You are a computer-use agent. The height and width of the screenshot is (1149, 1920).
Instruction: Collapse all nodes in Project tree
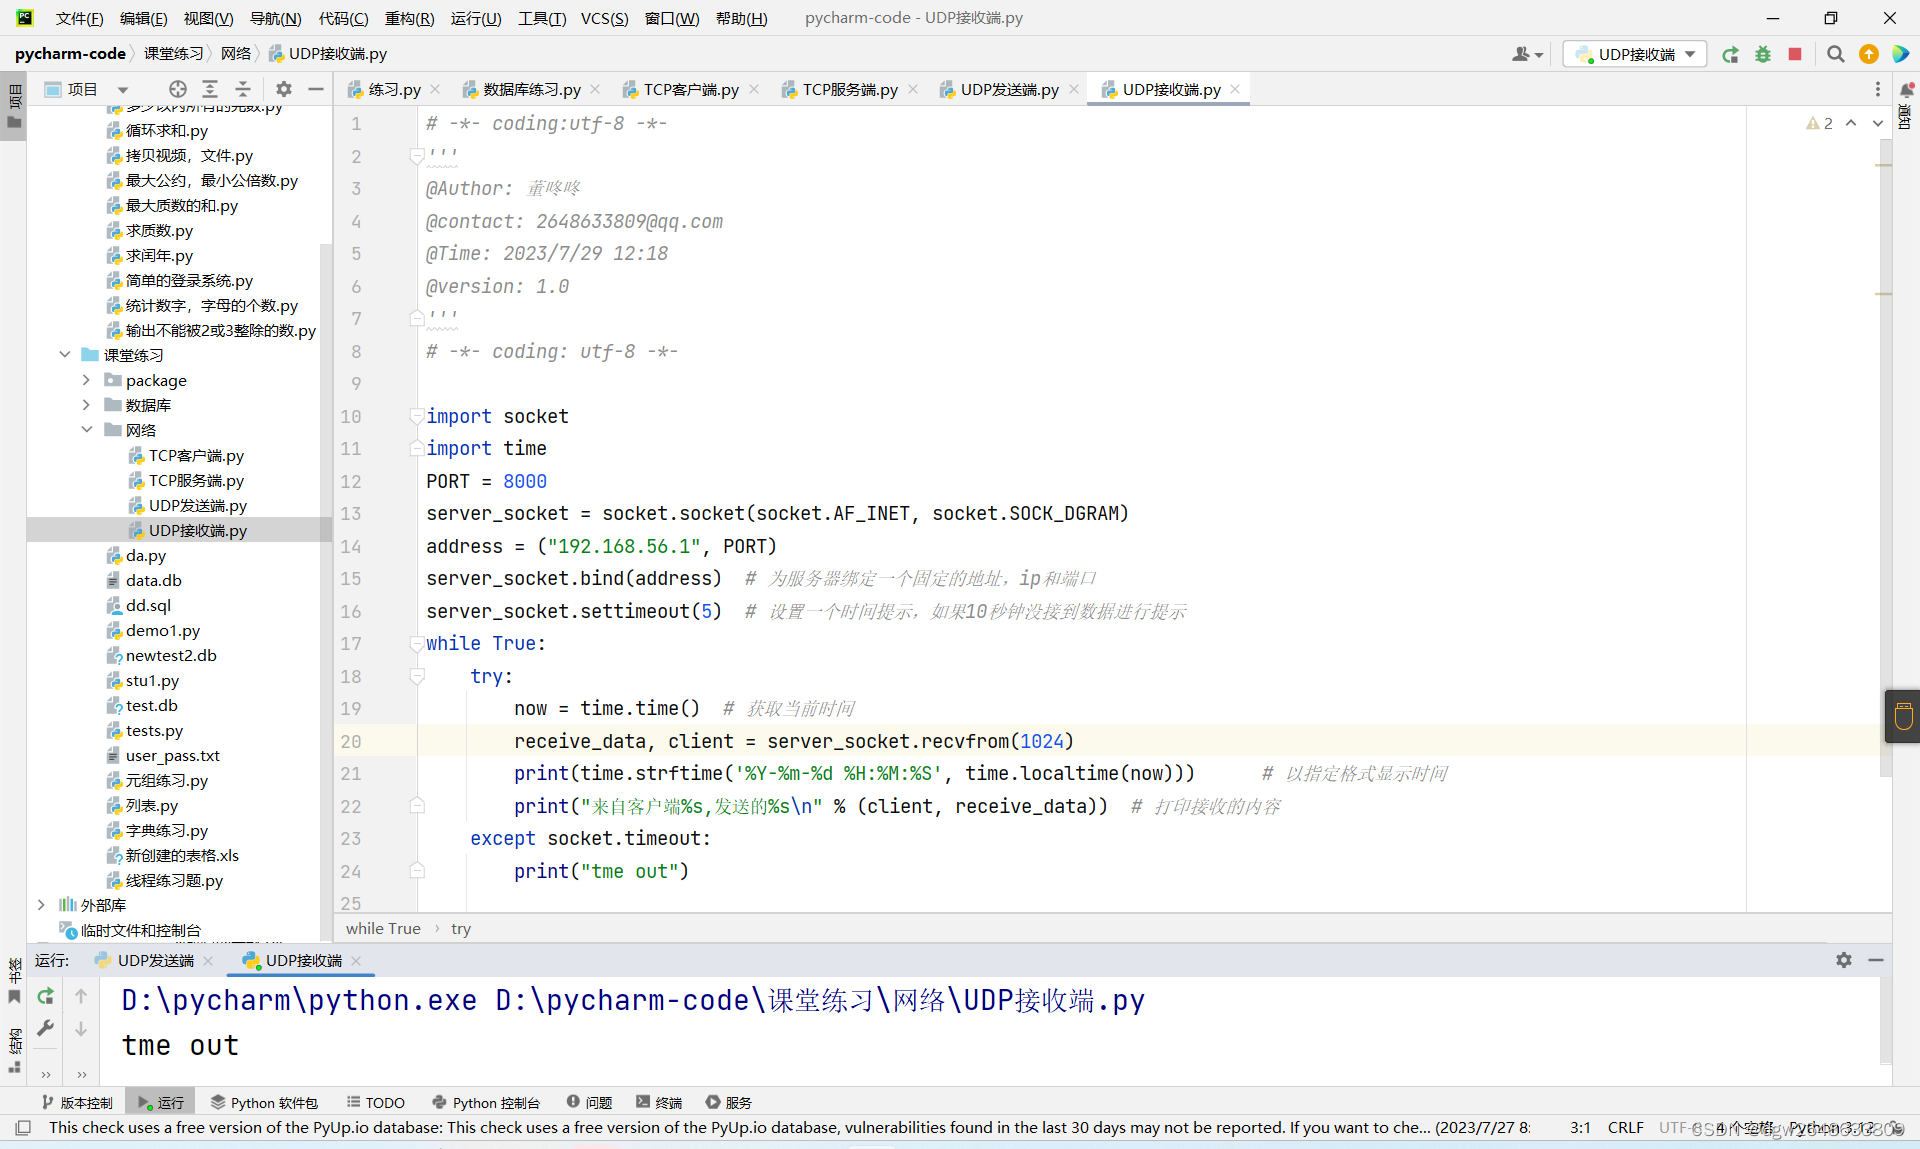[x=243, y=89]
